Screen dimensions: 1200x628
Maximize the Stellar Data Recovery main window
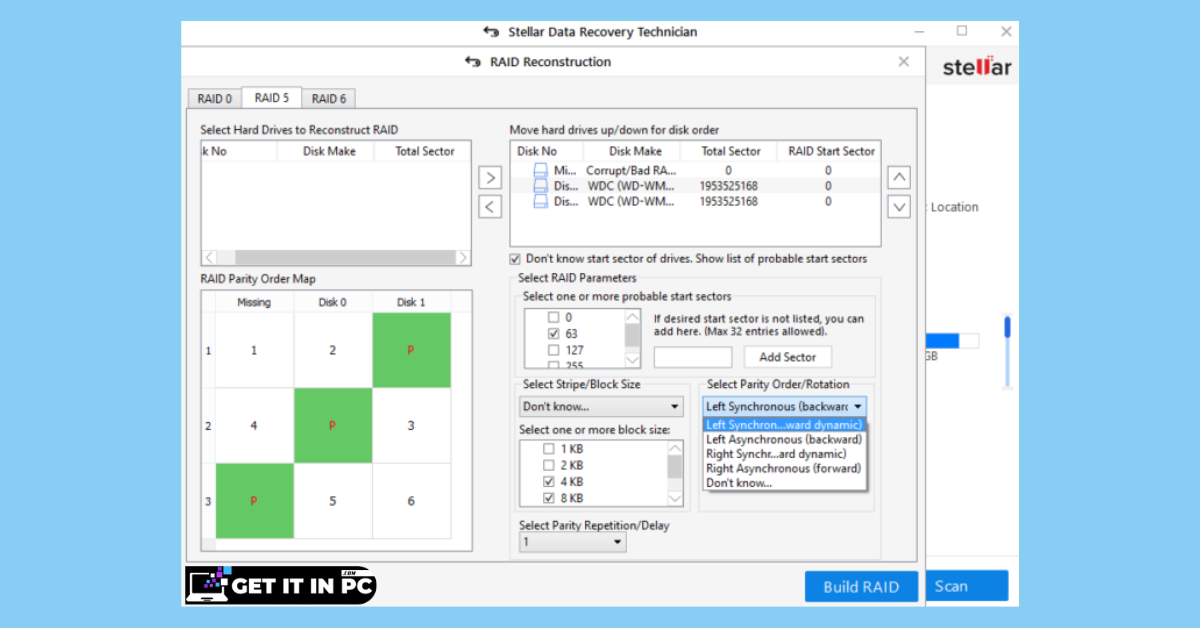tap(962, 31)
